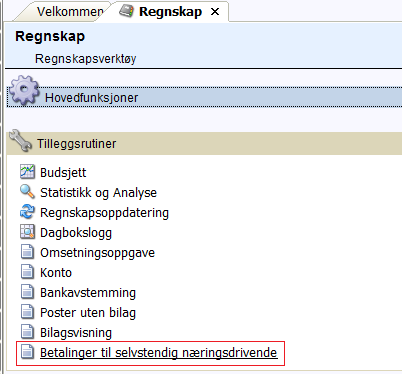
Task: Open Poster uten bilag
Action: [x=88, y=313]
